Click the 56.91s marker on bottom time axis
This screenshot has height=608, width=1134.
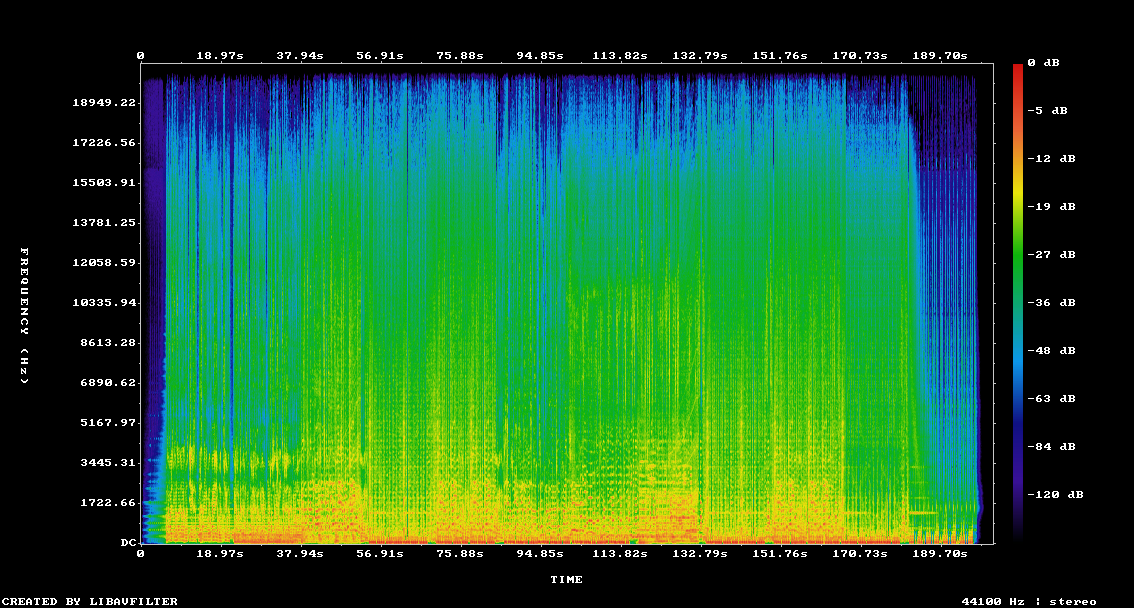click(x=379, y=553)
